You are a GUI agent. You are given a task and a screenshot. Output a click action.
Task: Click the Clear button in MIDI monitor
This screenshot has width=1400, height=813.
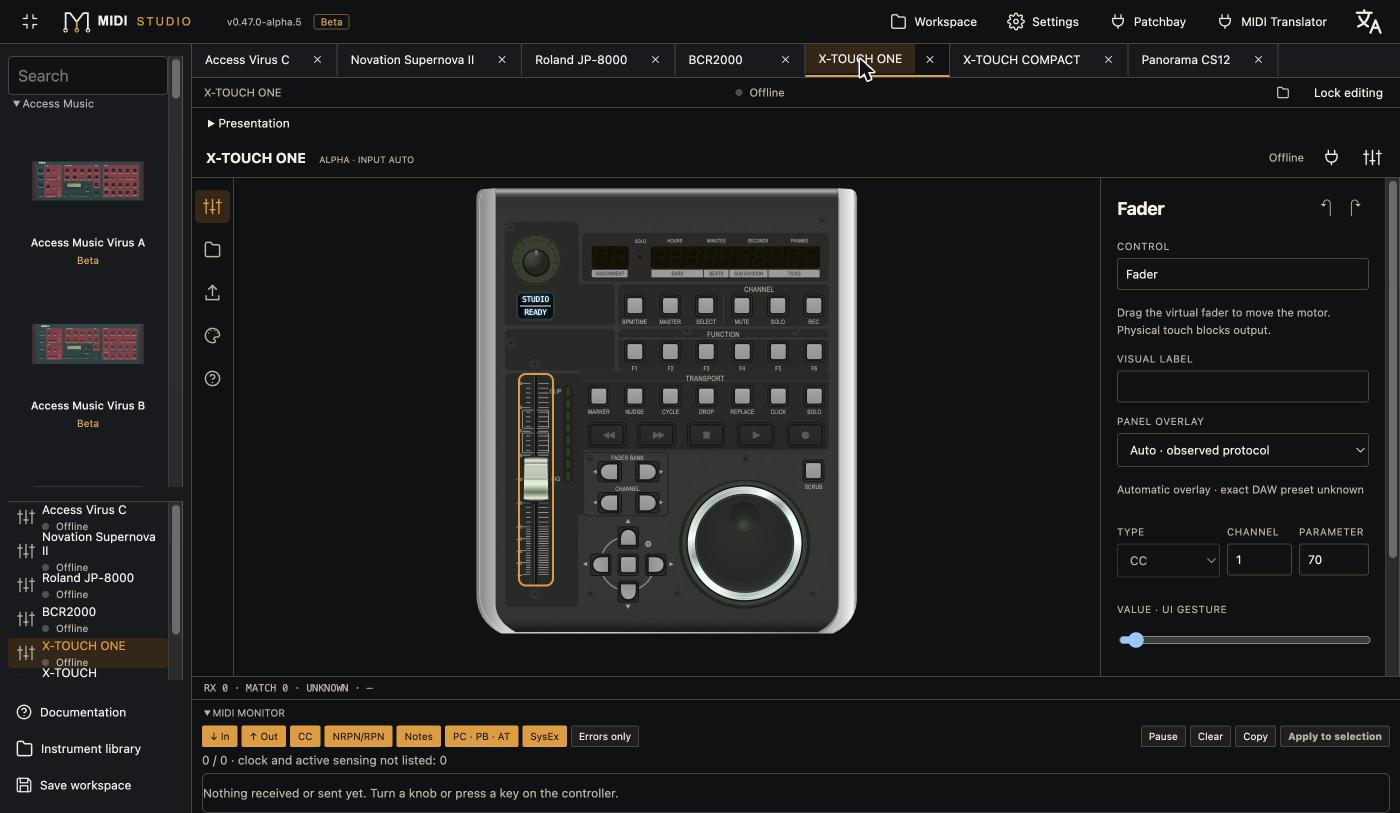(x=1210, y=736)
